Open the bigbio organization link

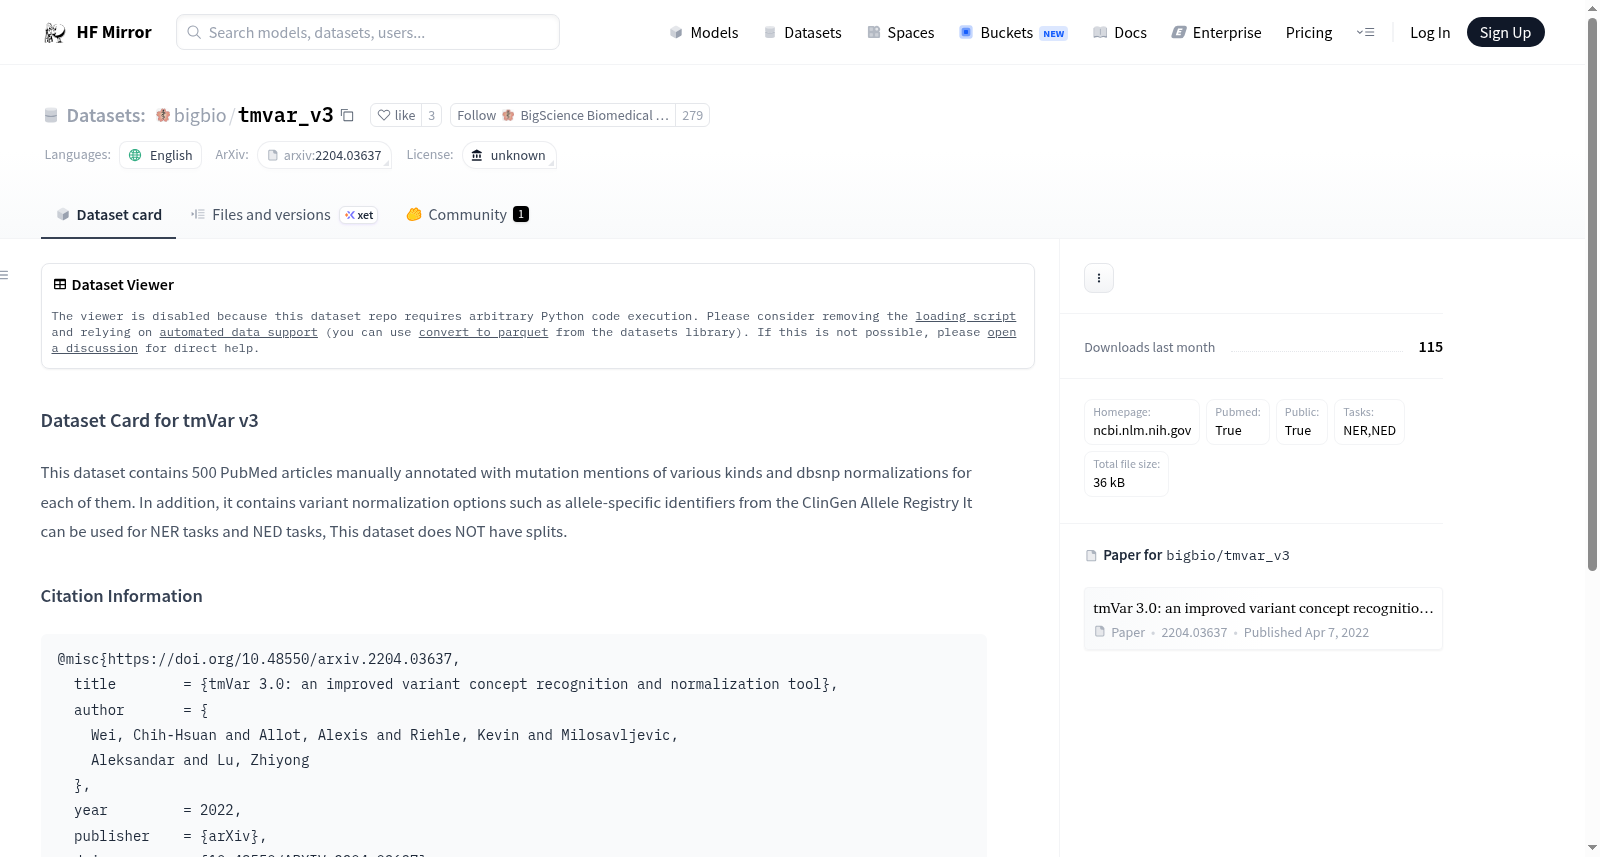pyautogui.click(x=200, y=116)
